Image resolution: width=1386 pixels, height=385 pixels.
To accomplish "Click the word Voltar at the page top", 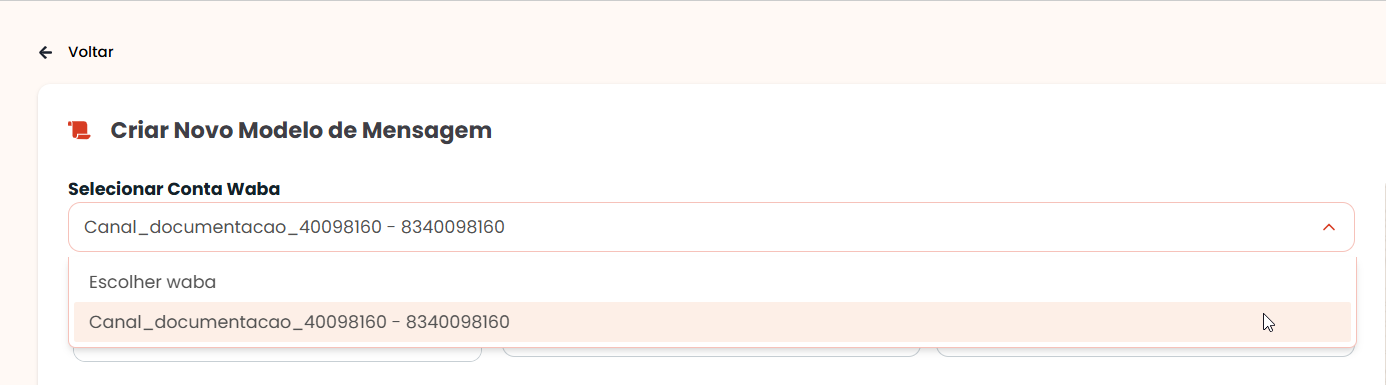I will [x=91, y=52].
